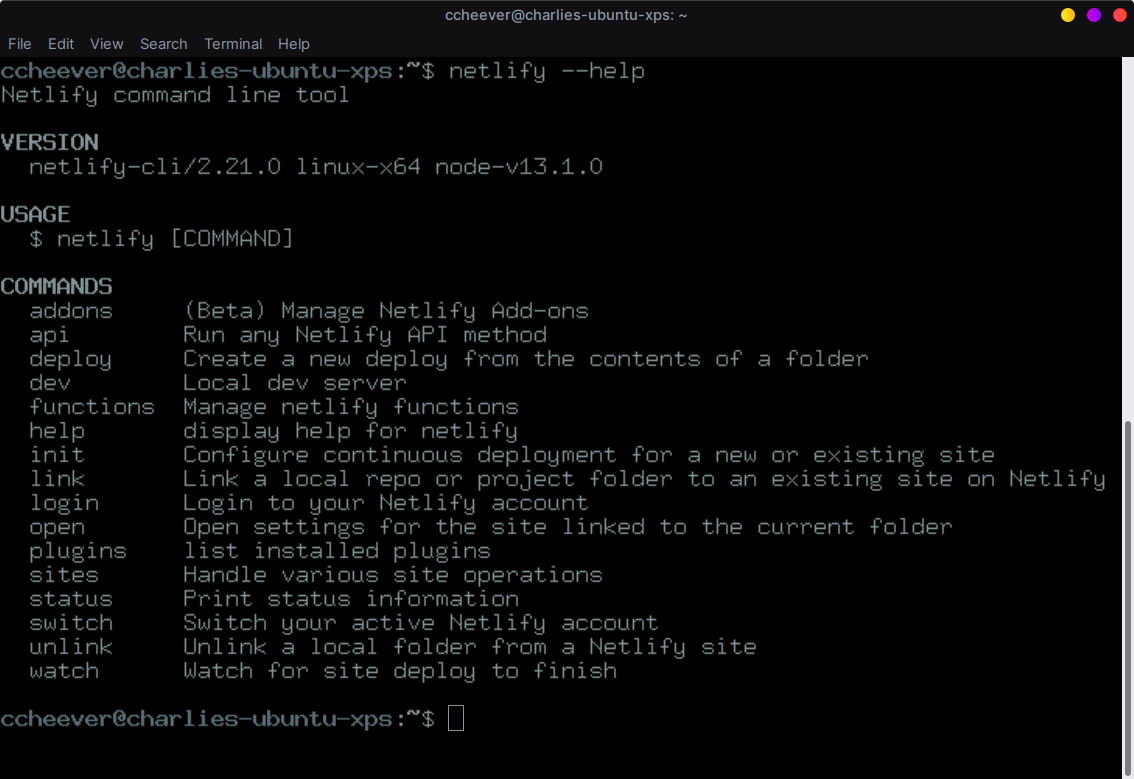
Task: Open the Search menu
Action: [163, 44]
